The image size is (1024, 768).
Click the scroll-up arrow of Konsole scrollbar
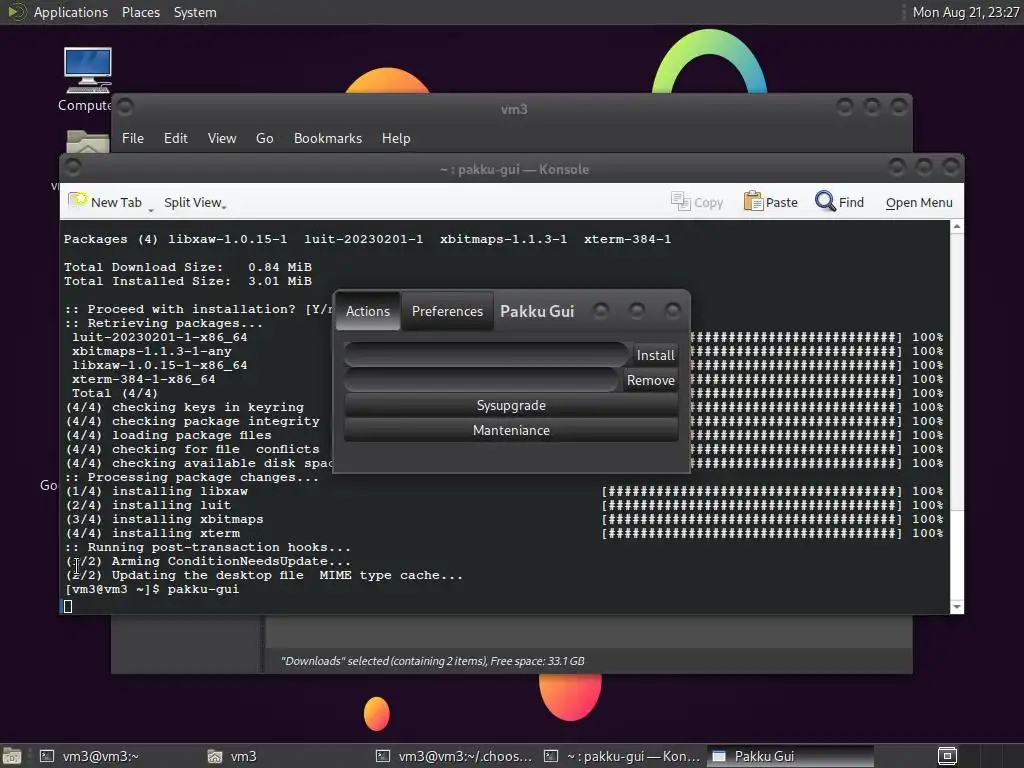[957, 227]
